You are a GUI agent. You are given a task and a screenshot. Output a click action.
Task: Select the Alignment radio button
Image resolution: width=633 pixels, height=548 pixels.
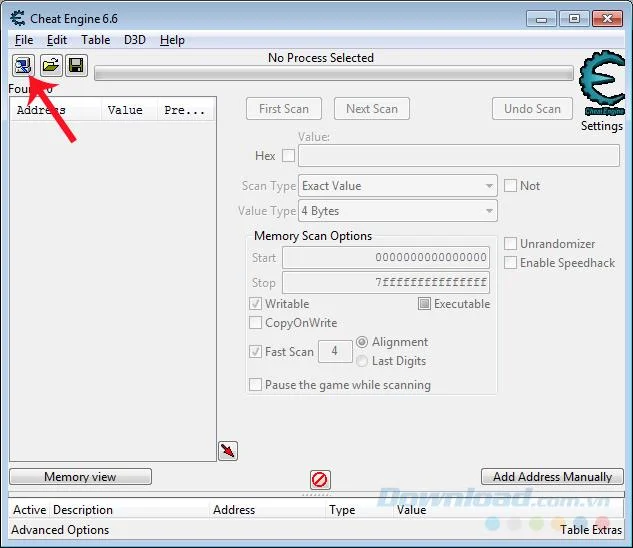pos(362,342)
